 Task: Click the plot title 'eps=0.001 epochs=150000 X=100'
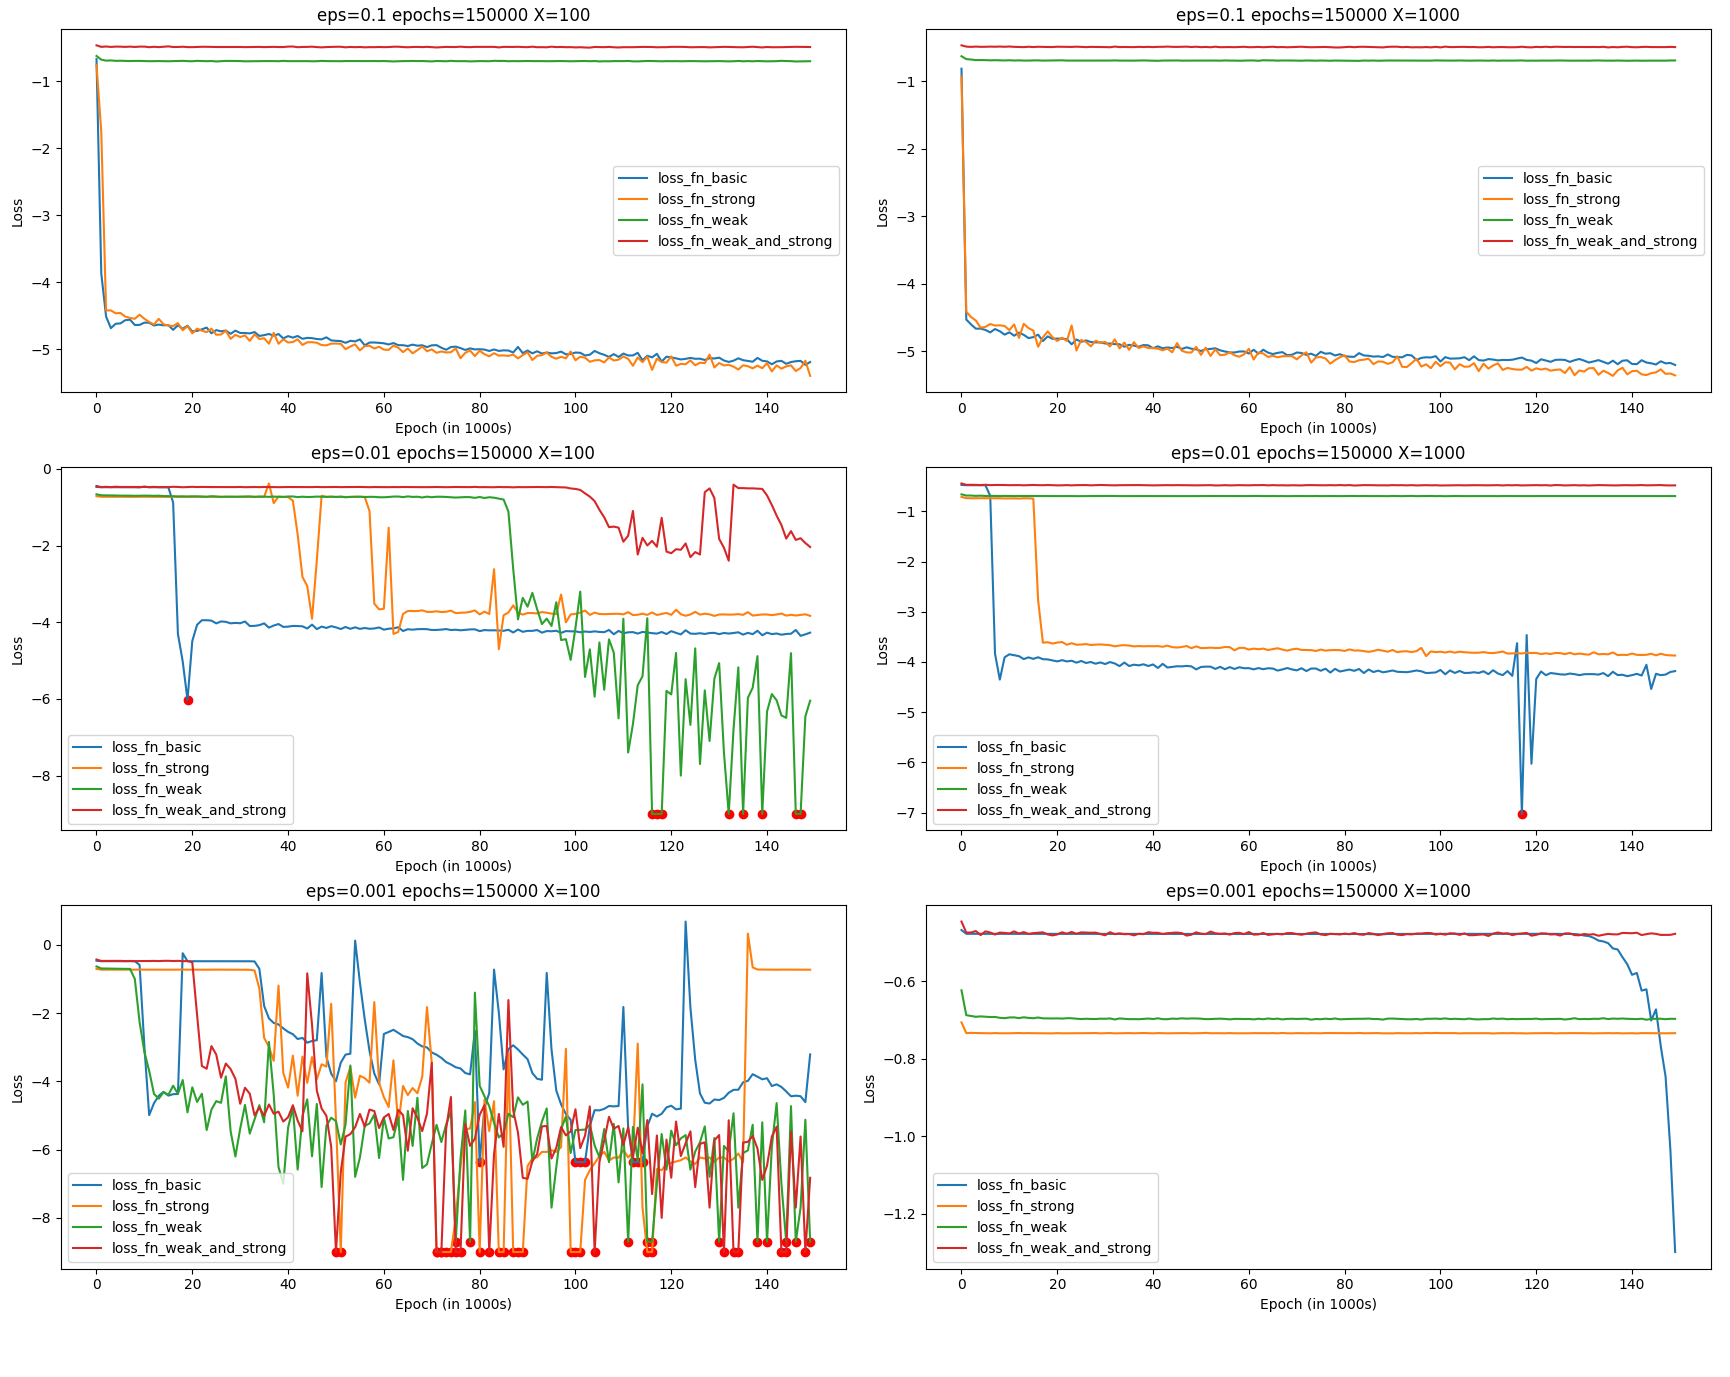[453, 891]
